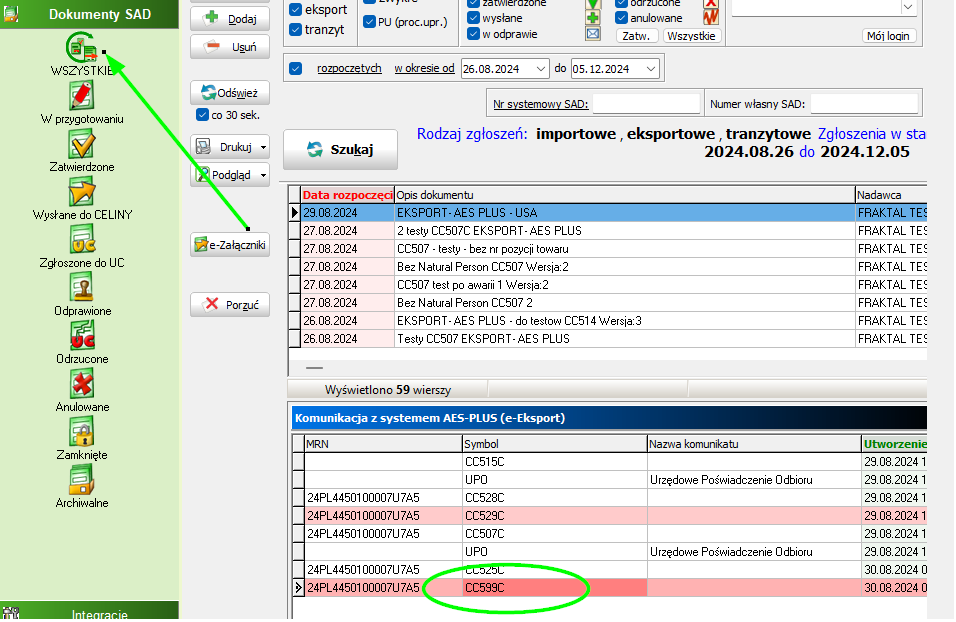Select message row with symbol CC515C
This screenshot has width=956, height=622.
click(x=610, y=462)
